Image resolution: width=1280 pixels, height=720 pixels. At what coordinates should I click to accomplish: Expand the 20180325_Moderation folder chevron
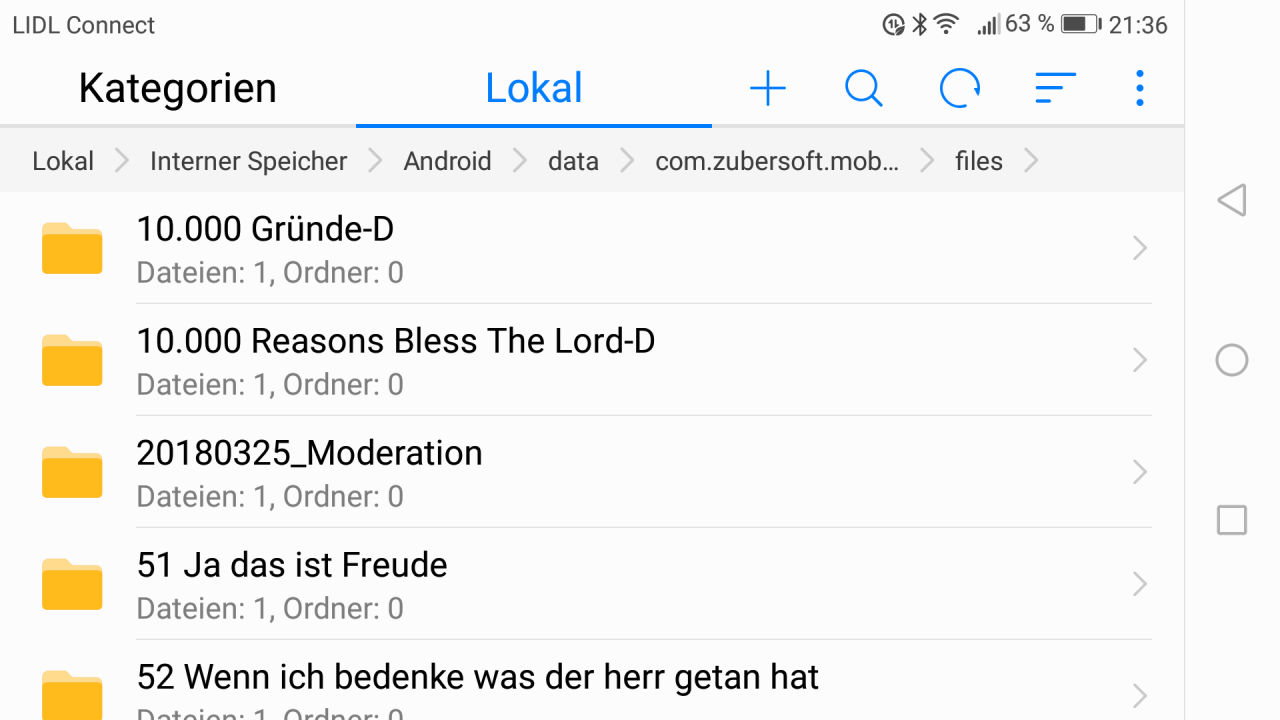coord(1139,472)
